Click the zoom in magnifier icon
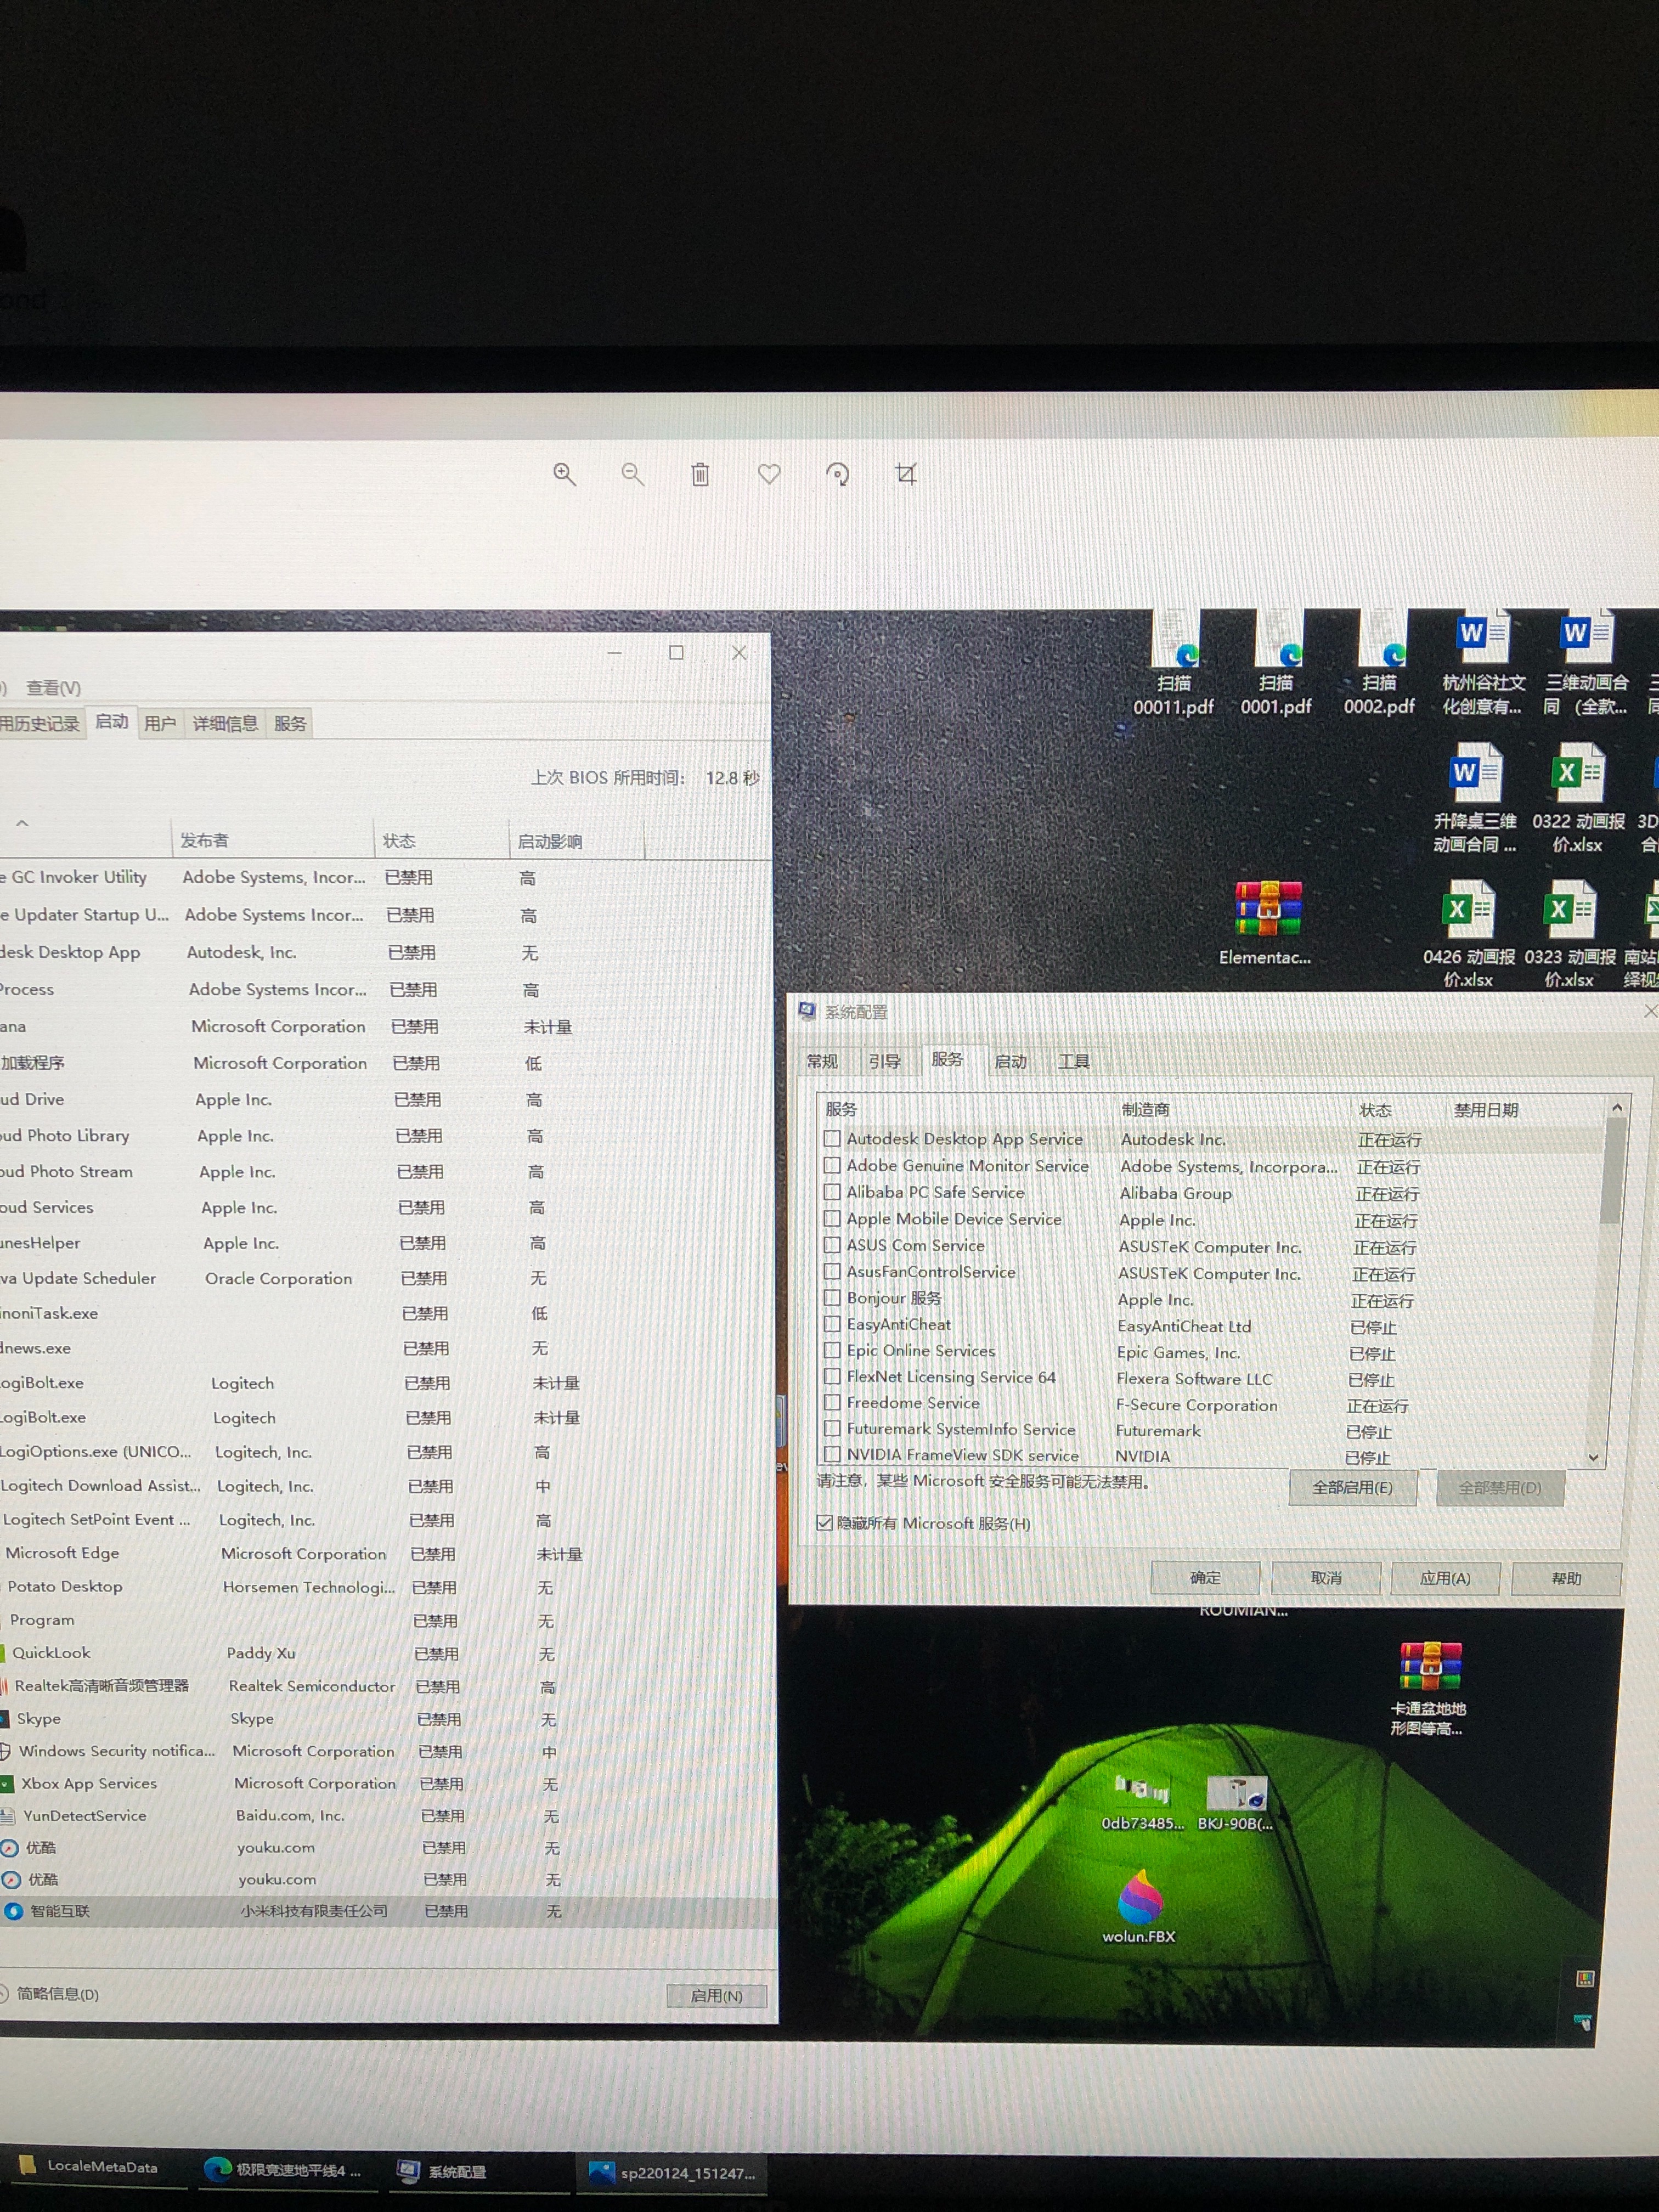 564,474
